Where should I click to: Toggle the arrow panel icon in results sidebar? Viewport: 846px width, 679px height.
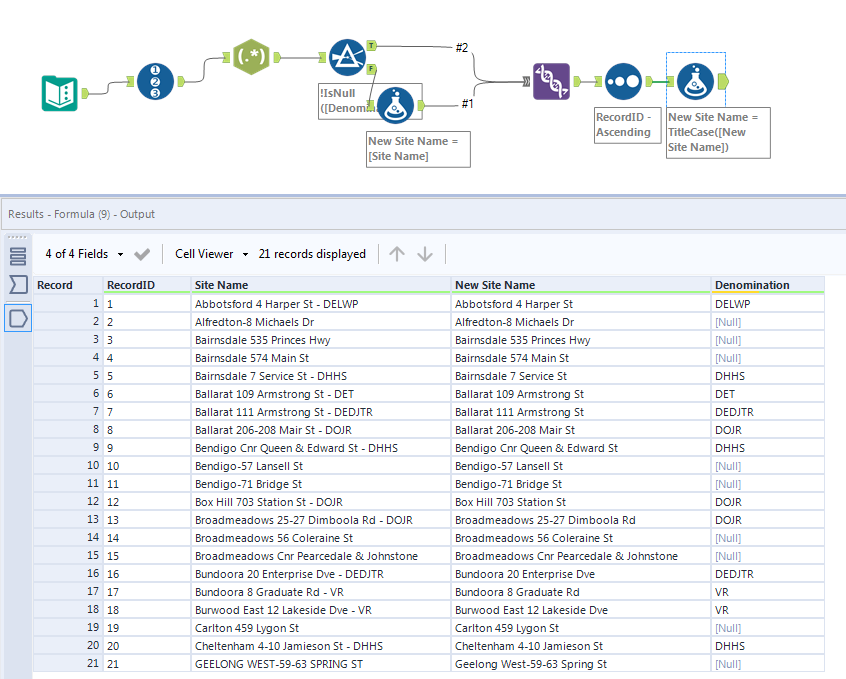pos(16,287)
